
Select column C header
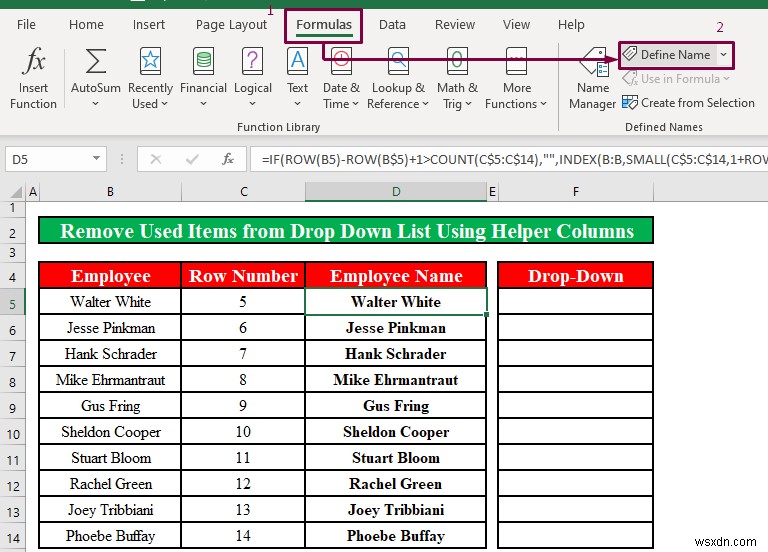point(243,192)
